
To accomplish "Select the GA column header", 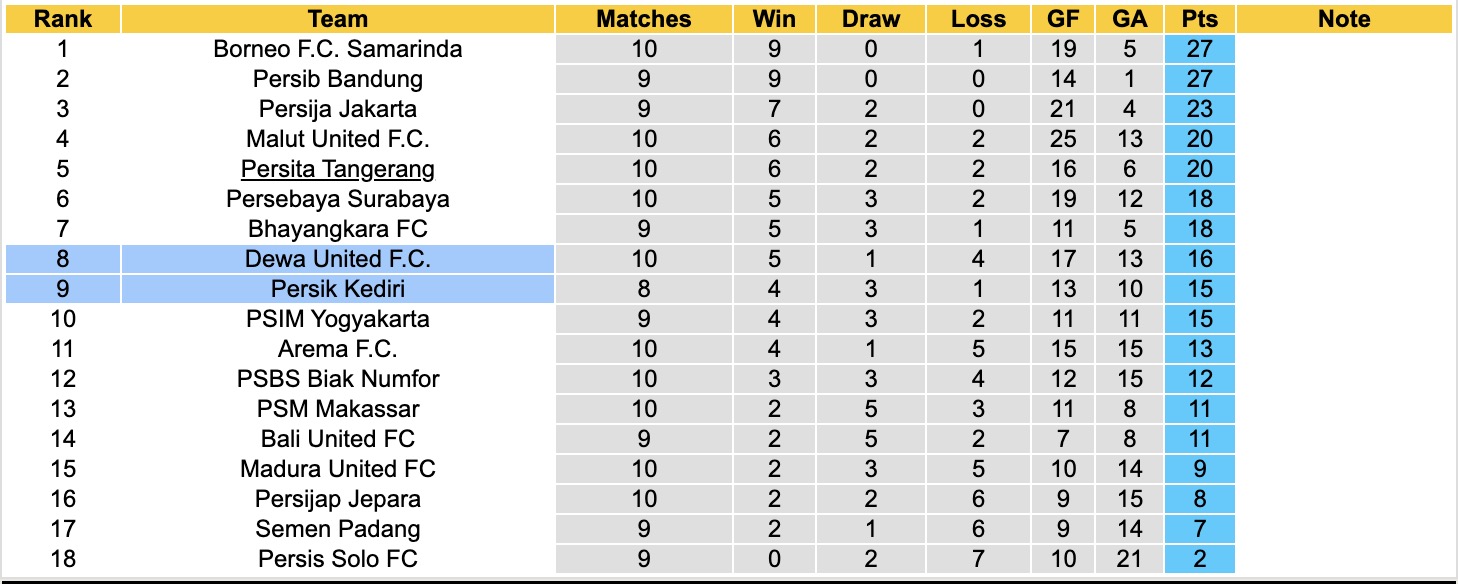I will click(1129, 19).
